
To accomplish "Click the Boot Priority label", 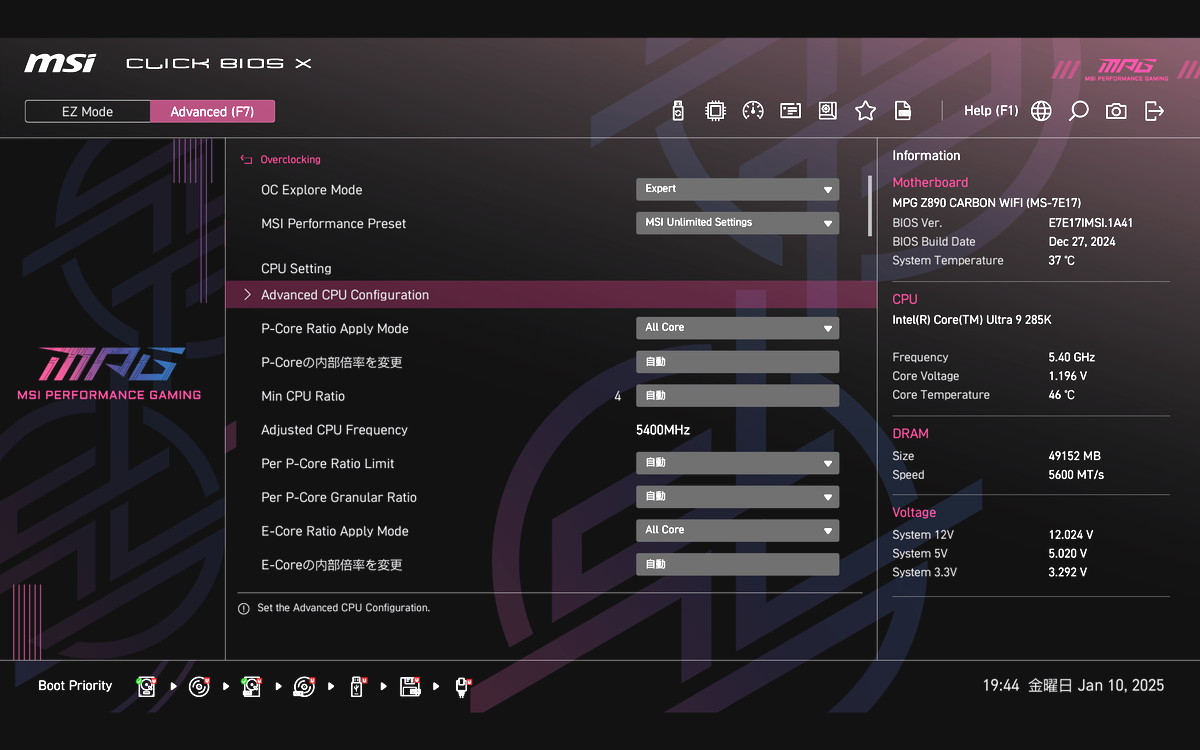I will [75, 686].
